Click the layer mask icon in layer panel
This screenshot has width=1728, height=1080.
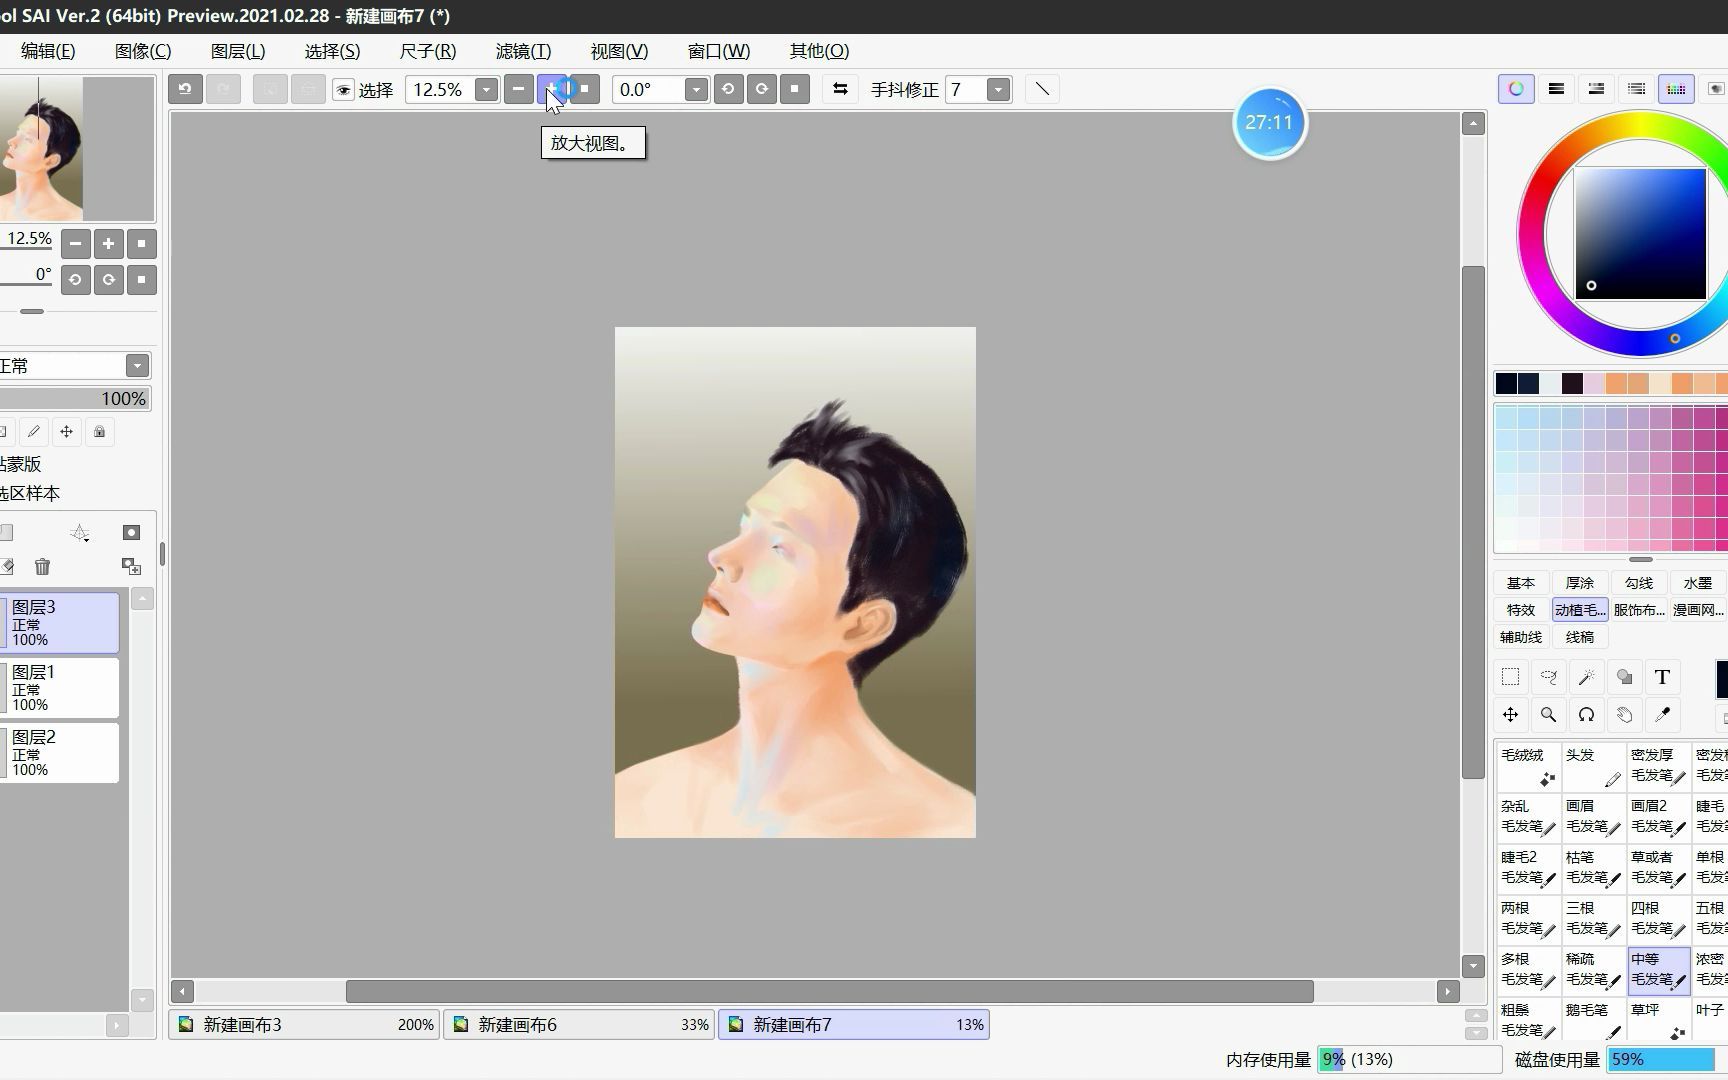[x=131, y=533]
